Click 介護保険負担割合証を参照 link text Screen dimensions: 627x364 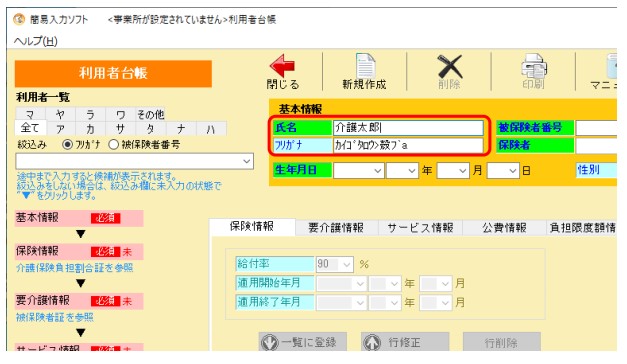point(74,268)
